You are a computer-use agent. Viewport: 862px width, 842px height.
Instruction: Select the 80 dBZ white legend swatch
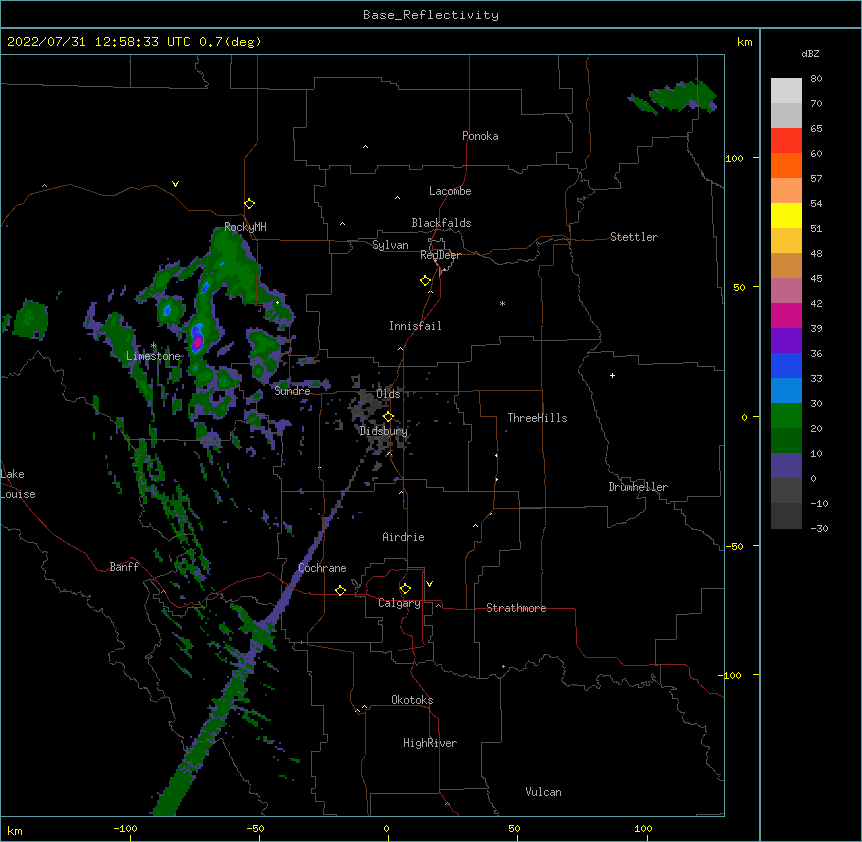click(786, 91)
